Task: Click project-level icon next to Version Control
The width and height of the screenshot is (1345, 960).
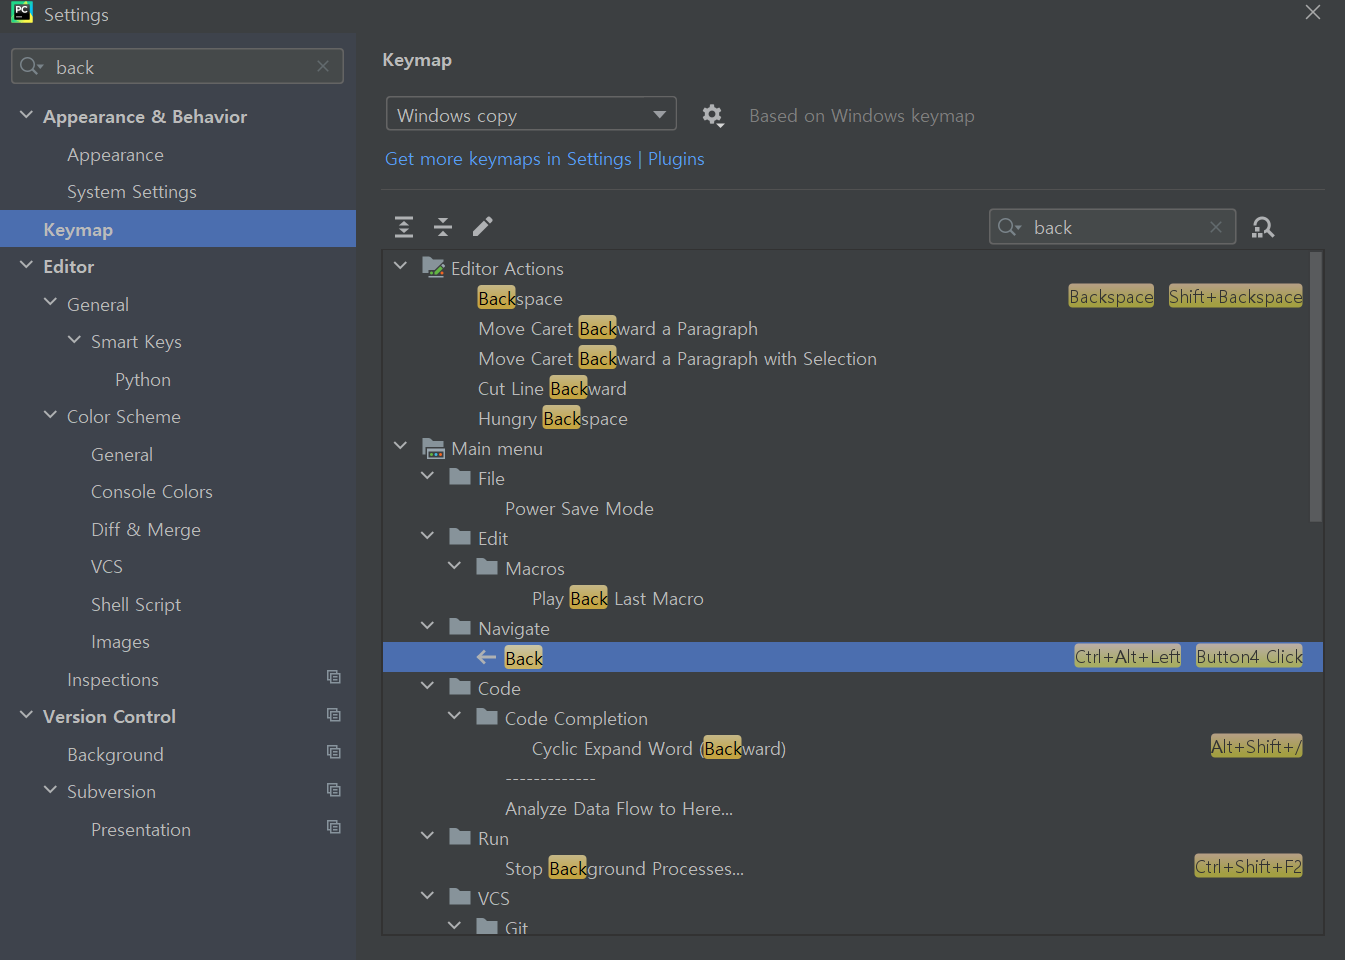Action: (334, 715)
